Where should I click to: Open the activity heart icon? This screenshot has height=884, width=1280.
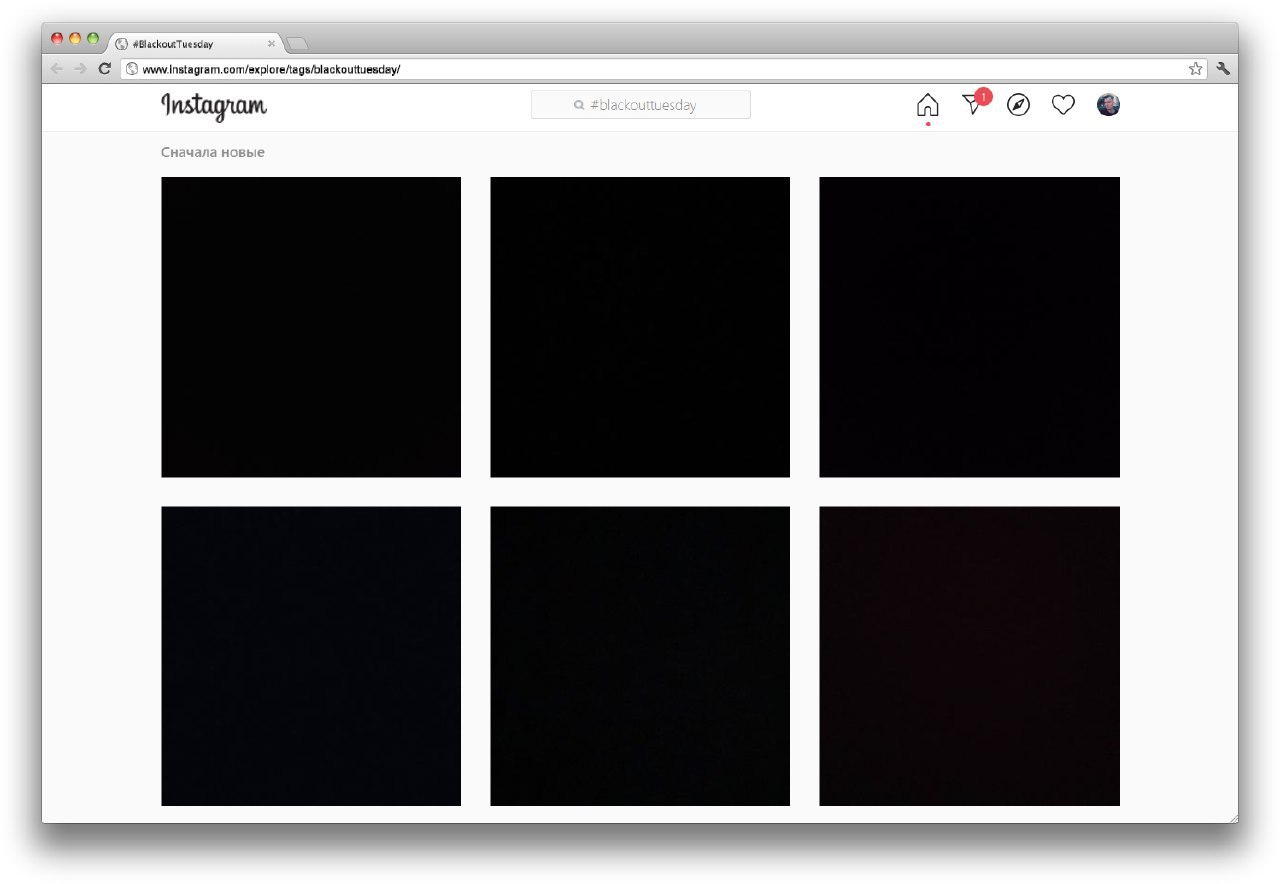(1063, 105)
